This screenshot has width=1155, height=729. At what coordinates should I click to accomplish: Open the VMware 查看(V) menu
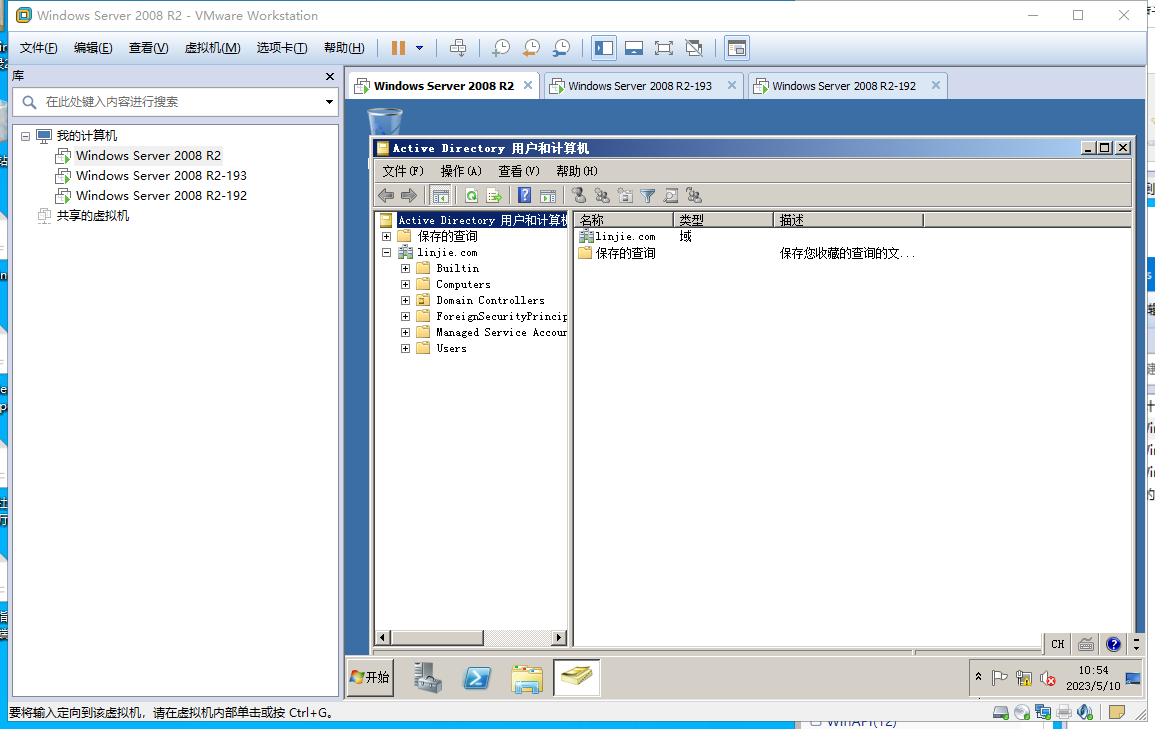(148, 48)
